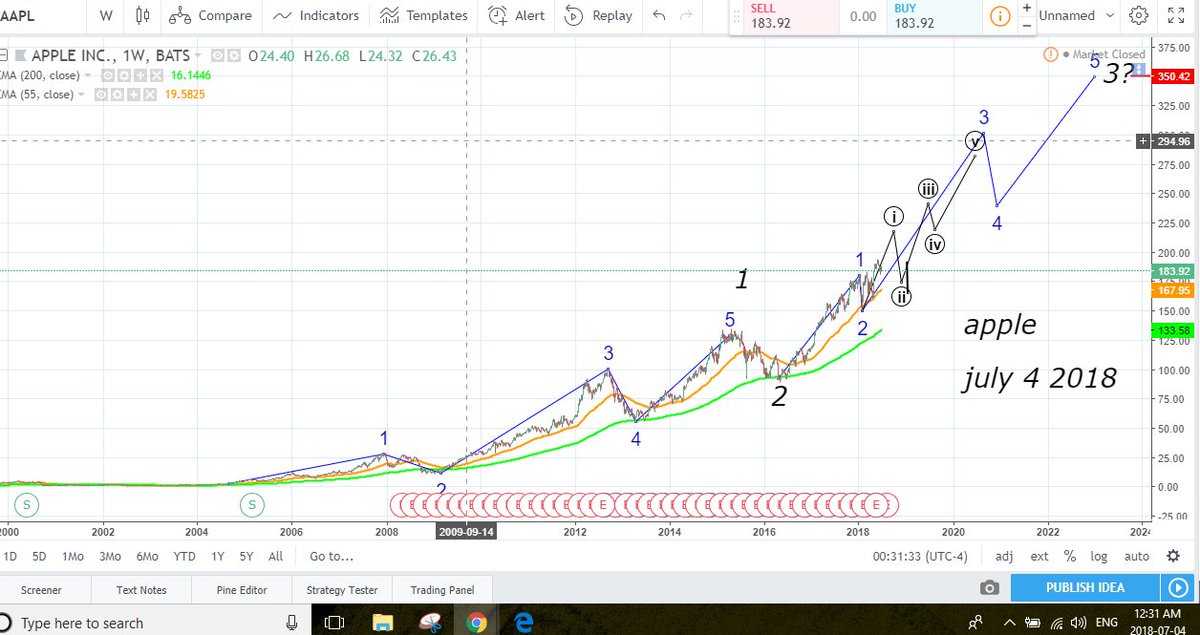
Task: Open File Explorer from taskbar
Action: [x=381, y=622]
